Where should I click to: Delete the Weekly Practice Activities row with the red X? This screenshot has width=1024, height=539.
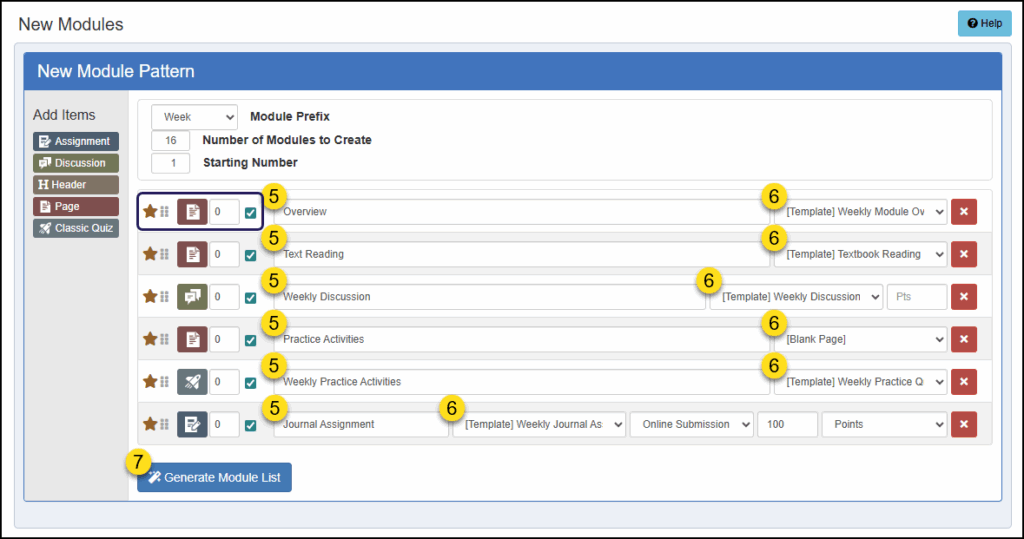964,382
